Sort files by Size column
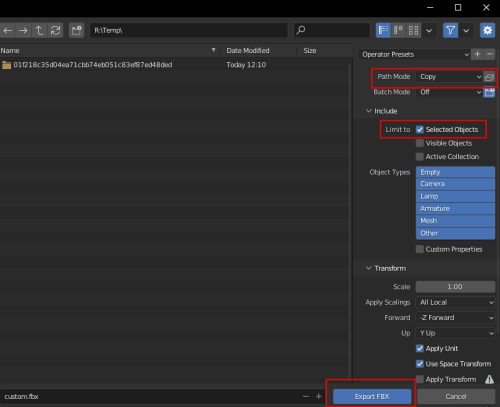Viewport: 500px width, 407px height. (310, 51)
